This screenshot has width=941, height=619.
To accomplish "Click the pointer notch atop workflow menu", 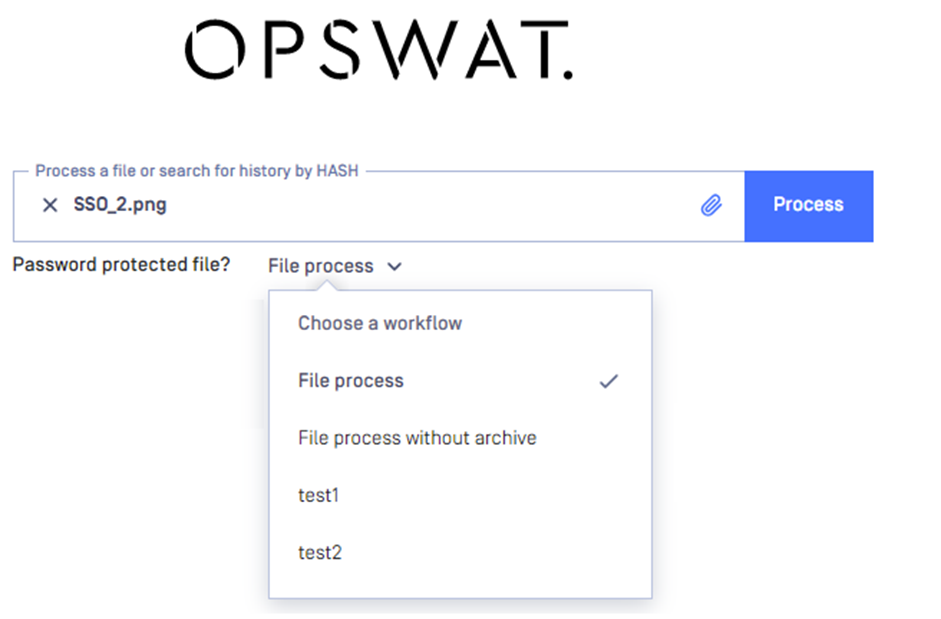I will point(328,287).
